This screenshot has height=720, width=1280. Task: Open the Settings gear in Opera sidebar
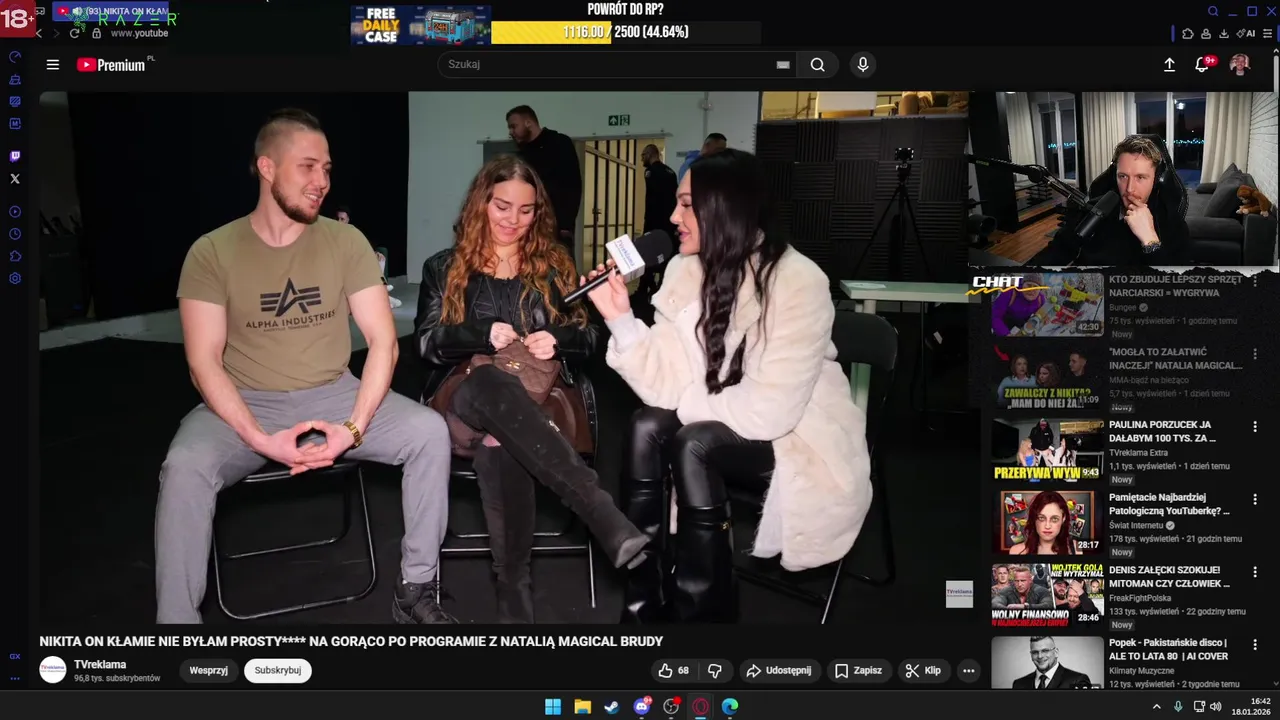(x=15, y=278)
